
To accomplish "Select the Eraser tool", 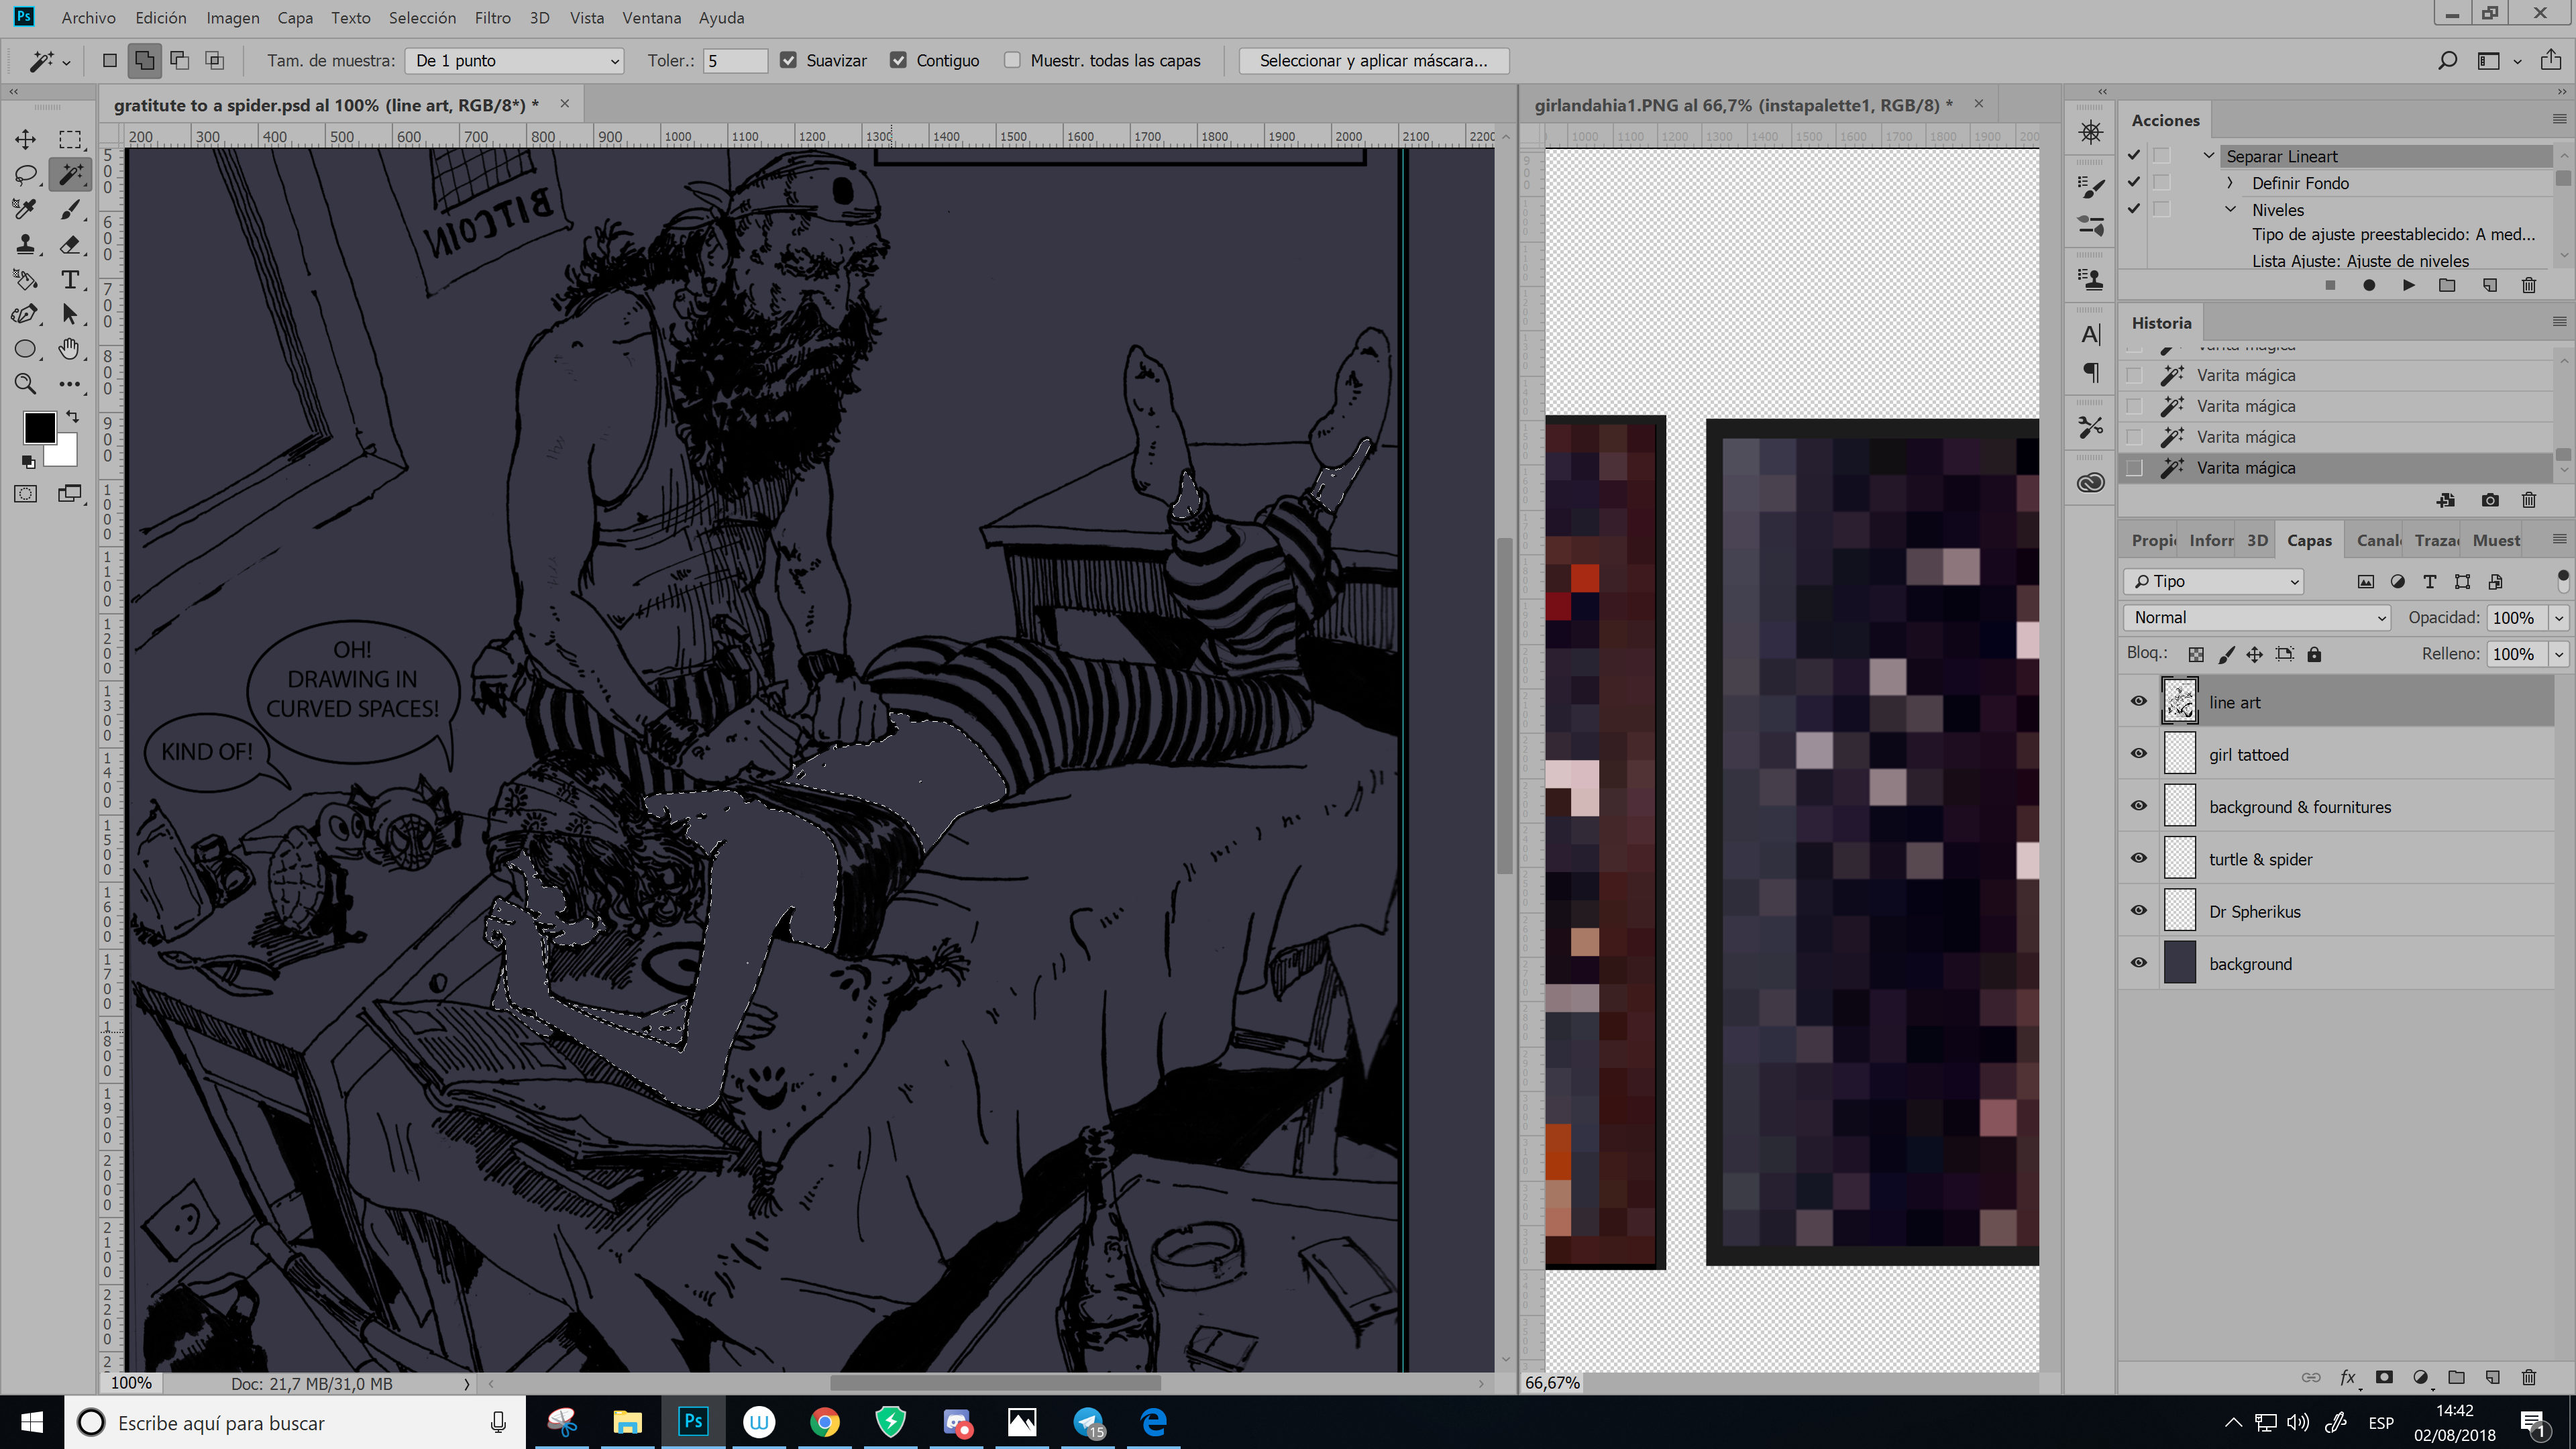I will [x=70, y=245].
